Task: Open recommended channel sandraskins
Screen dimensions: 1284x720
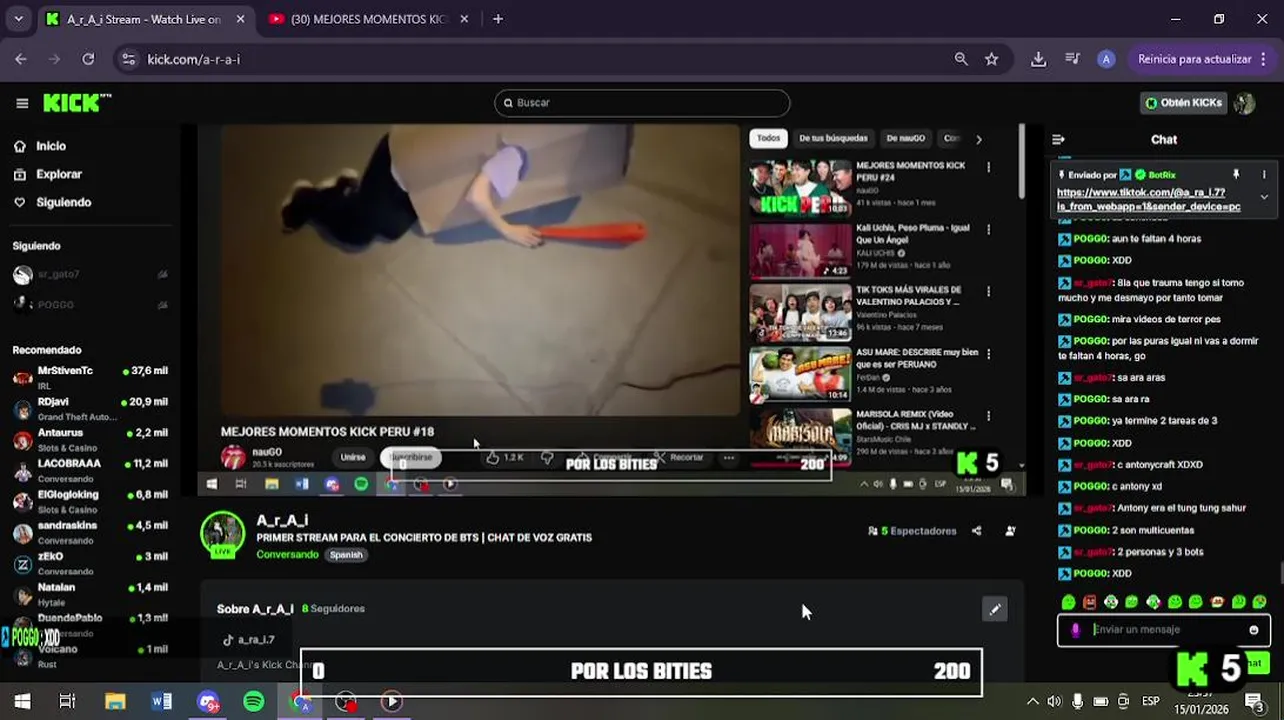Action: 90,532
